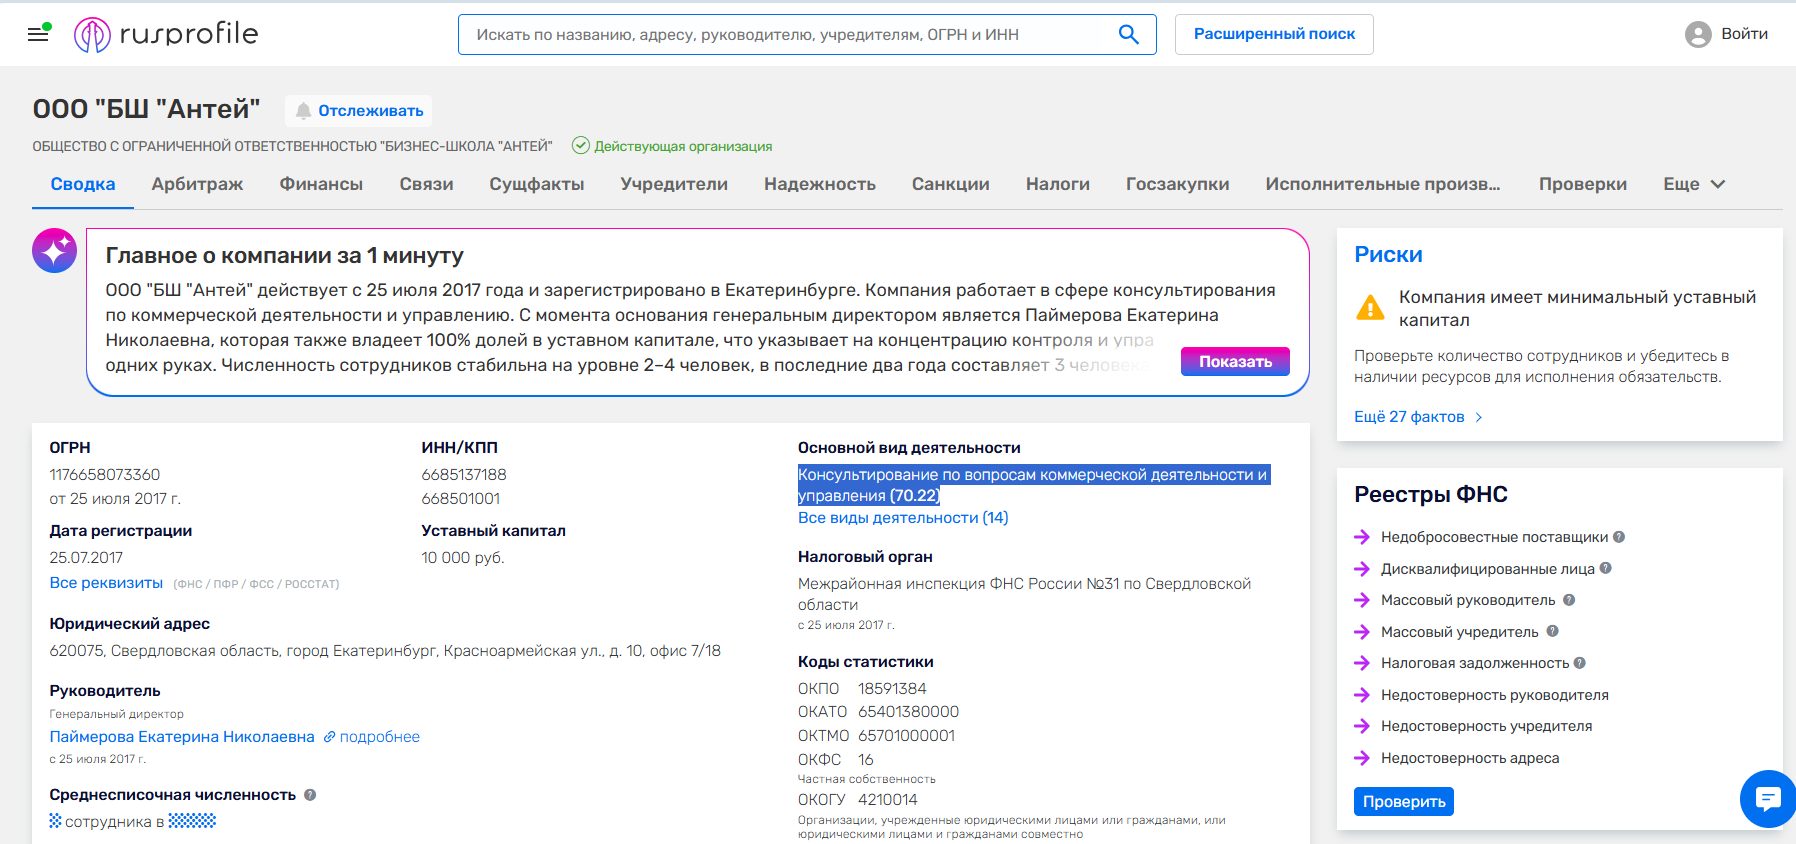
Task: Click help icon beside Налоговая задолженность
Action: (1580, 663)
